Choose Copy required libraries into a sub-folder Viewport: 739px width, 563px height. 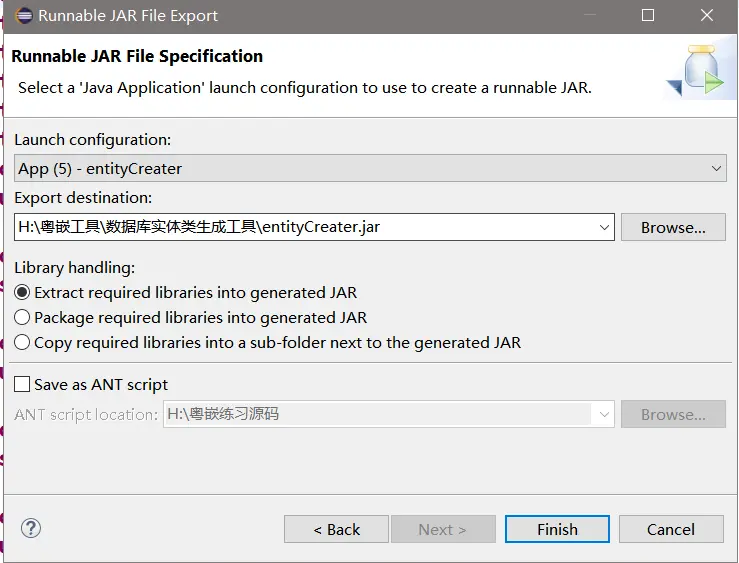tap(23, 343)
